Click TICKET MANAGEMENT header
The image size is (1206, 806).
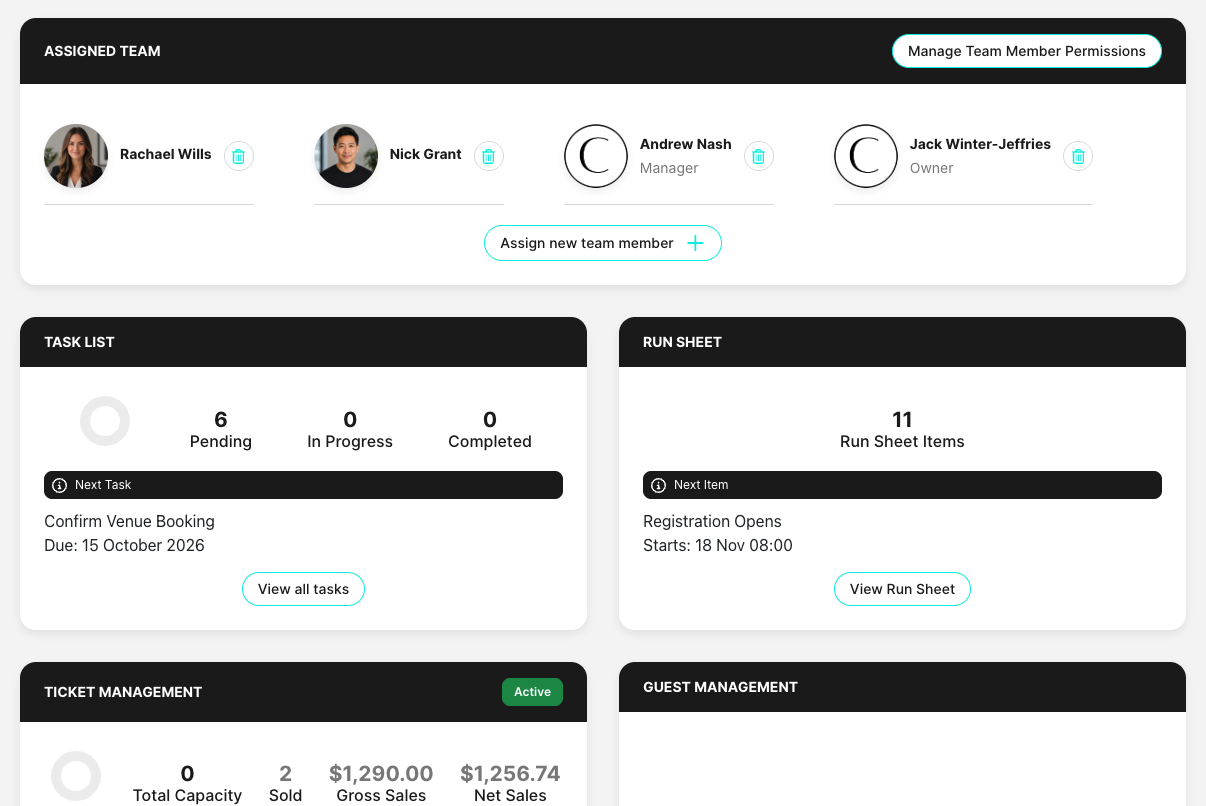[x=123, y=692]
